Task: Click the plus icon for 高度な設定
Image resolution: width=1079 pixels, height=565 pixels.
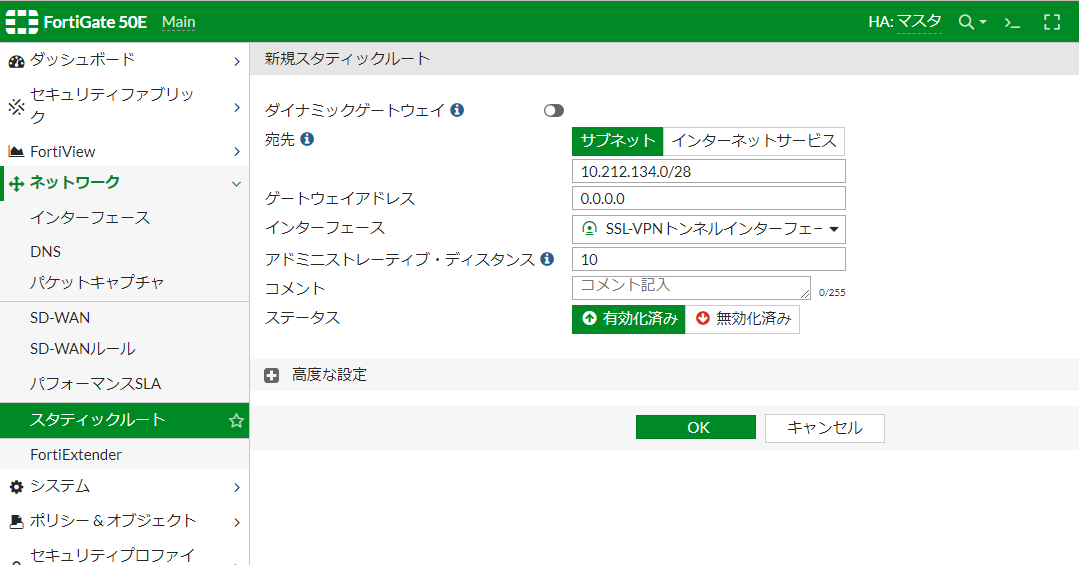Action: point(272,375)
